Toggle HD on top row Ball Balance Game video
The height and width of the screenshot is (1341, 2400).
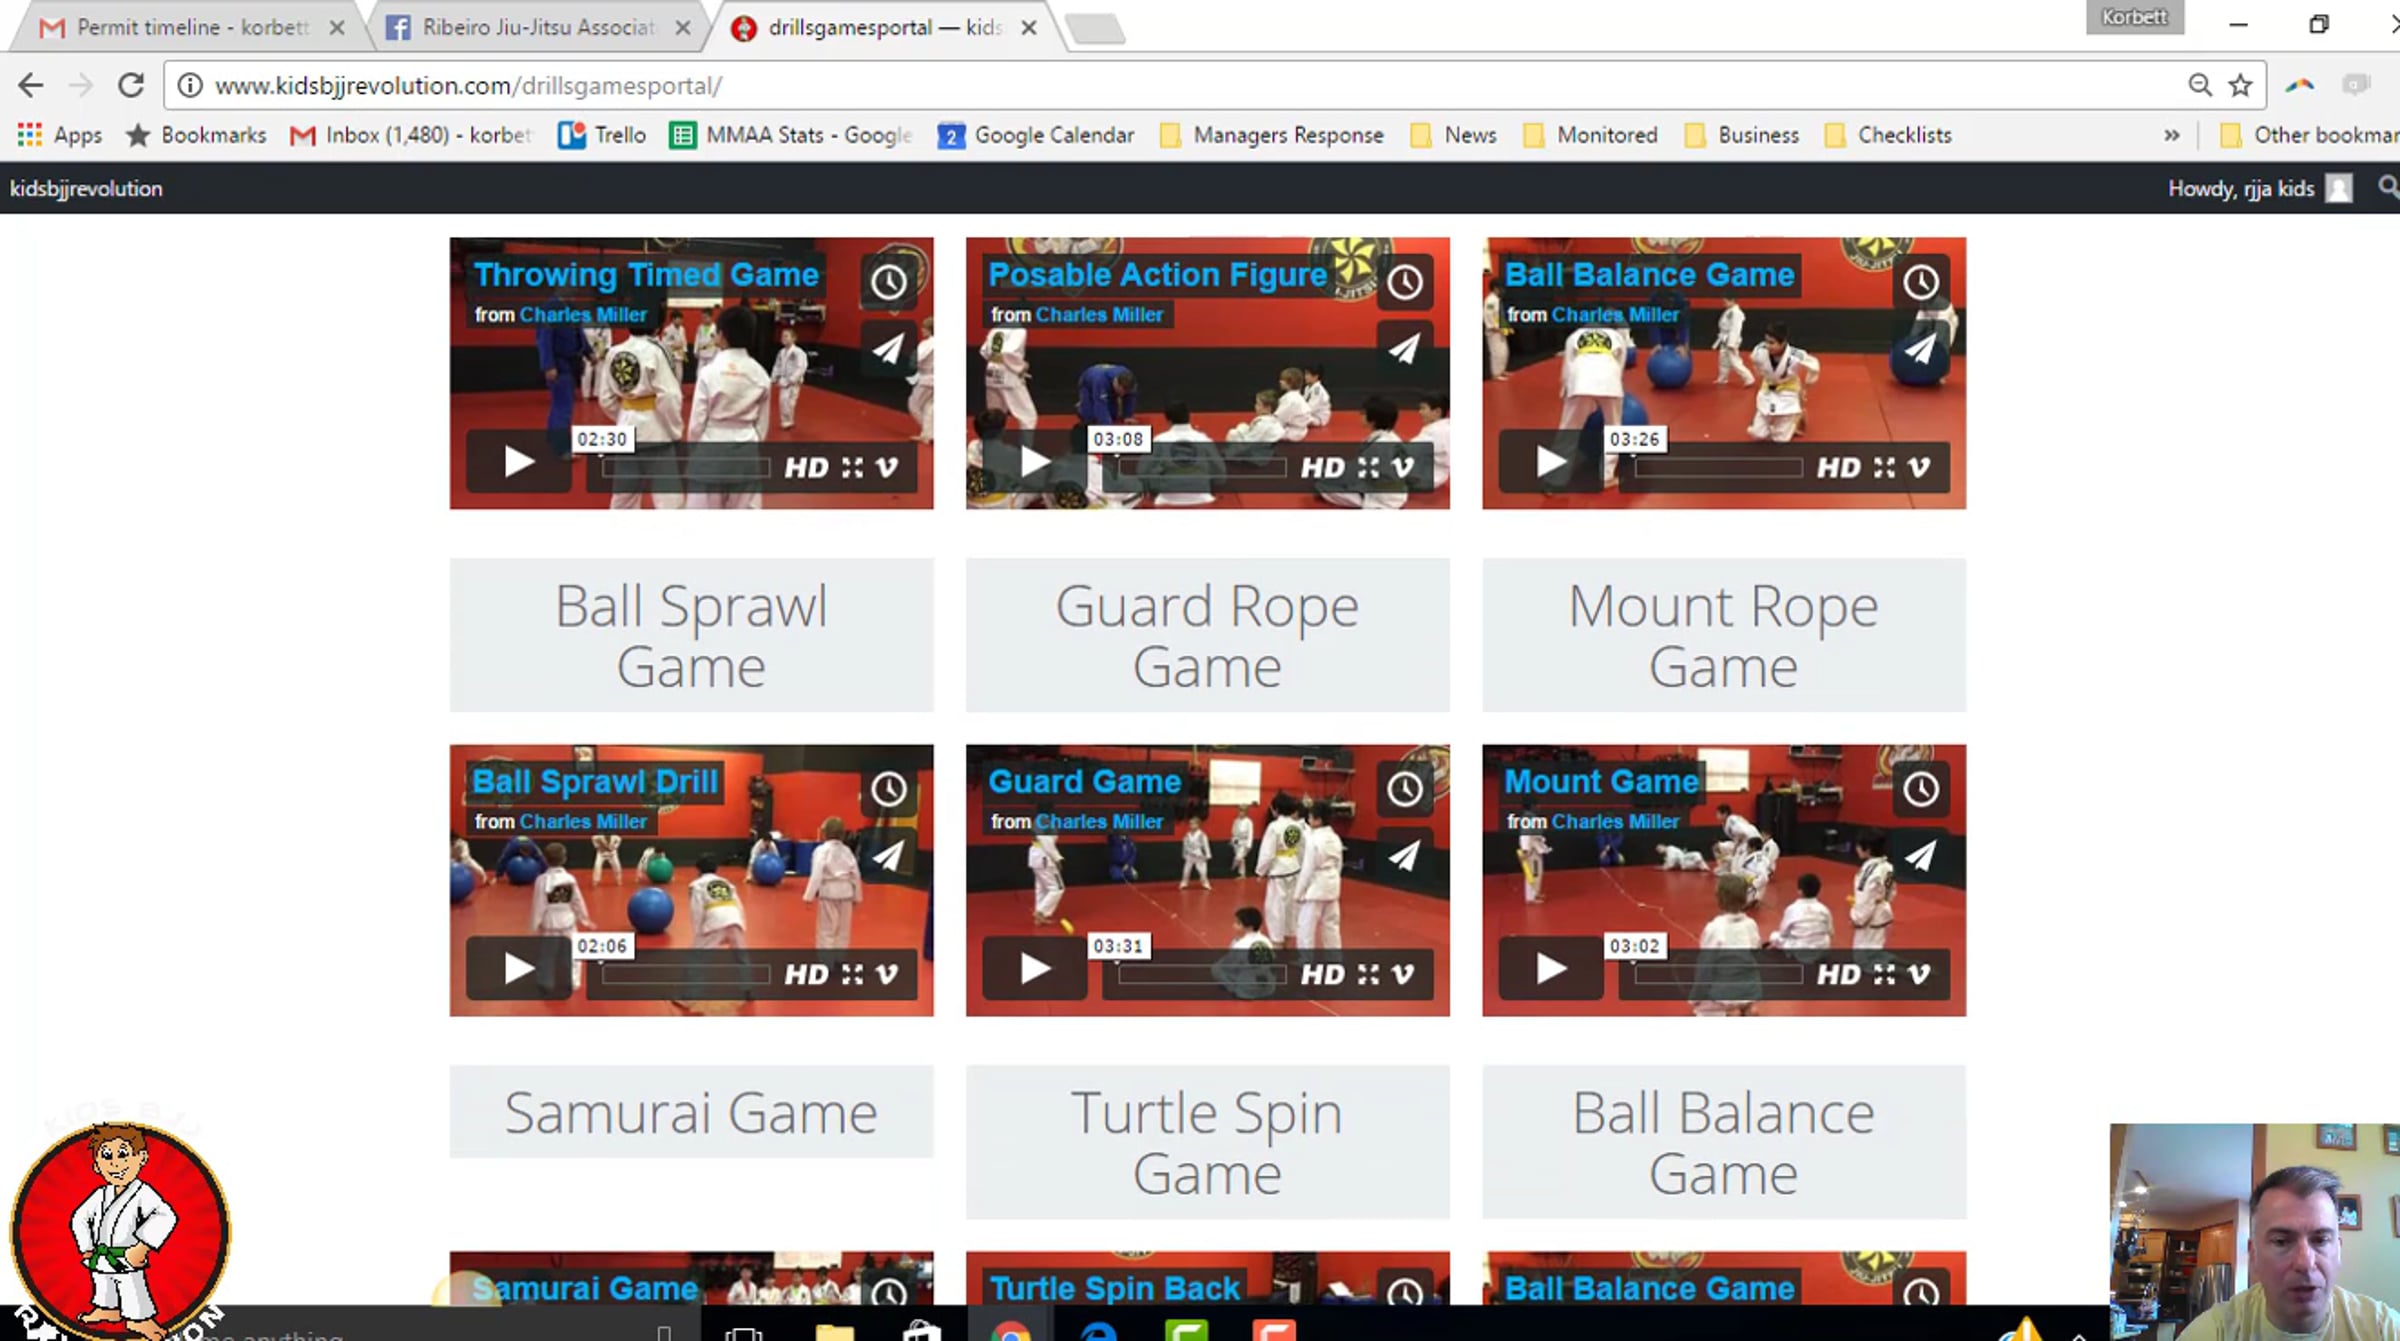coord(1838,468)
